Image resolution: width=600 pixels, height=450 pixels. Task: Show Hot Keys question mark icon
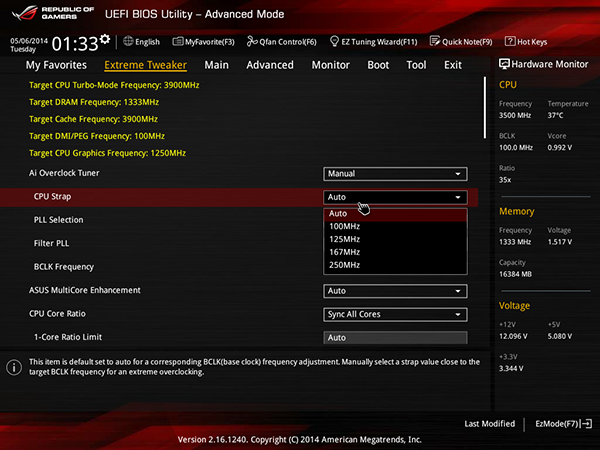tap(510, 41)
